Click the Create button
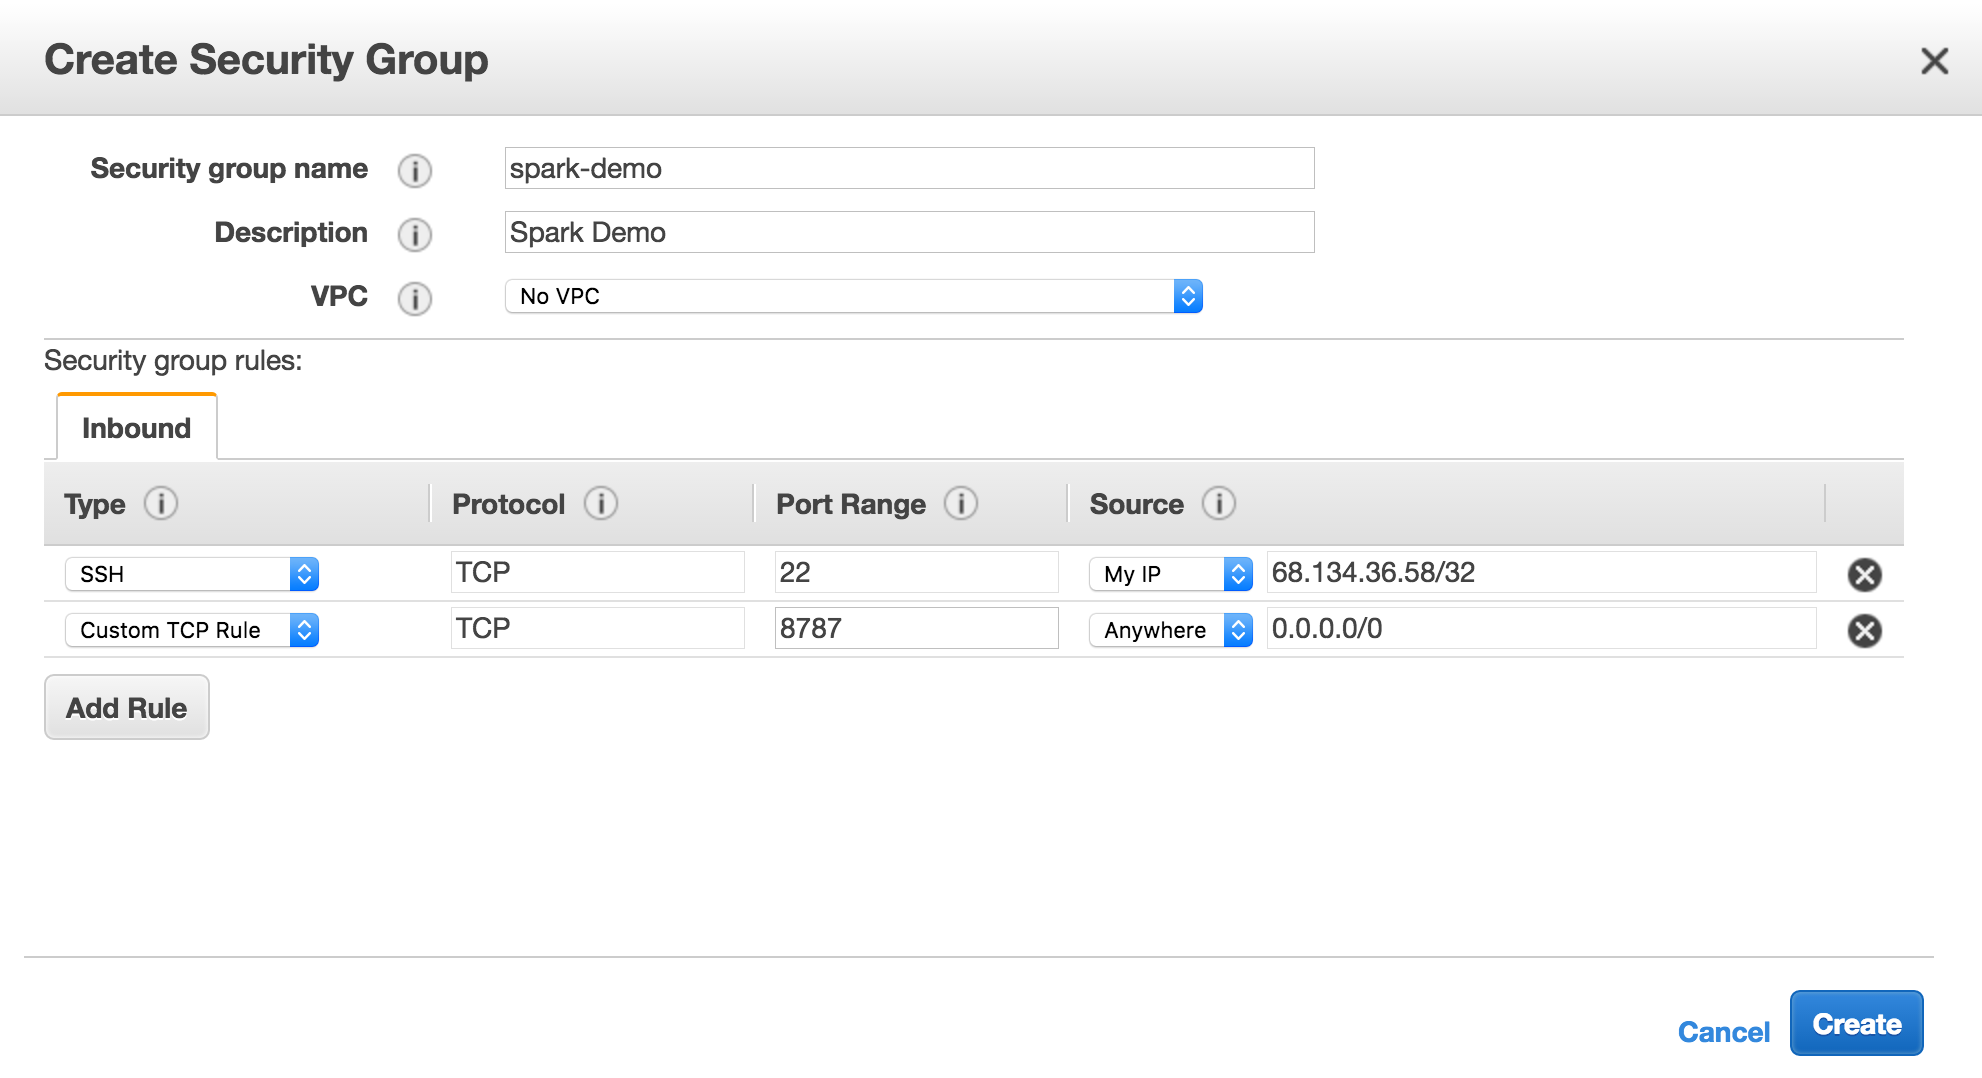 tap(1856, 1024)
